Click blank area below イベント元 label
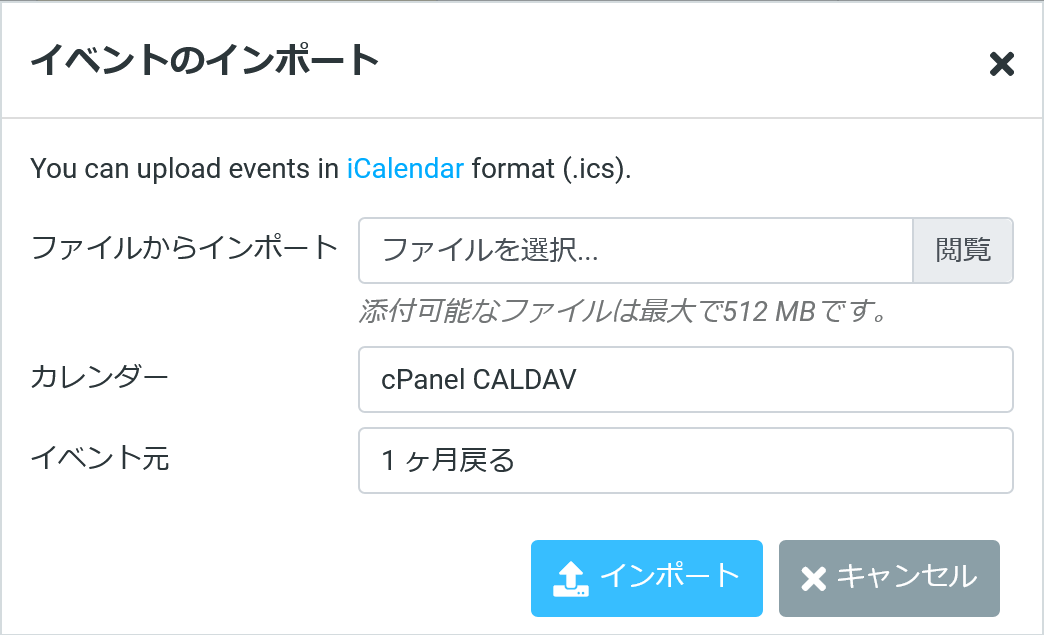 (150, 520)
